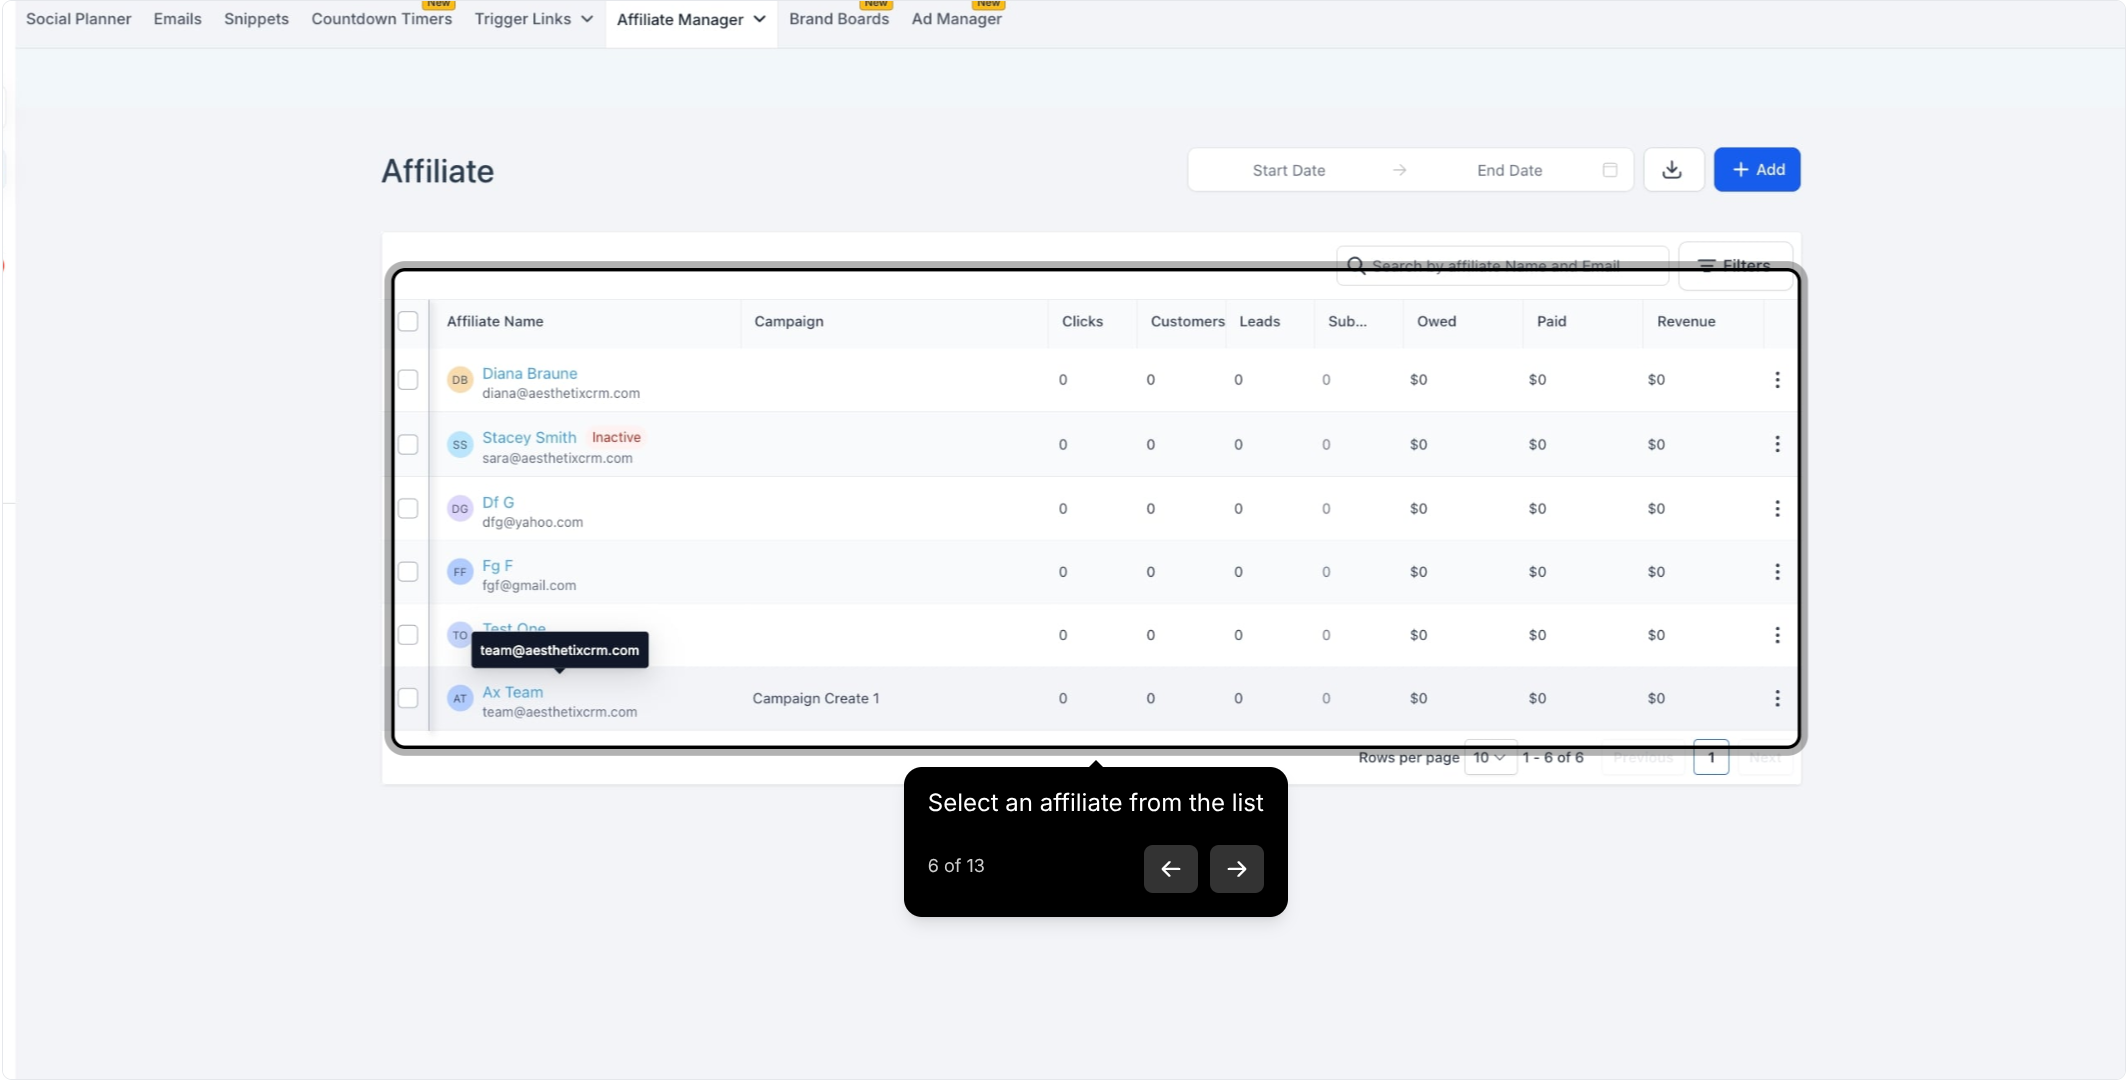Click the Start Date input field
Screen dimensions: 2128x1080
[1288, 170]
